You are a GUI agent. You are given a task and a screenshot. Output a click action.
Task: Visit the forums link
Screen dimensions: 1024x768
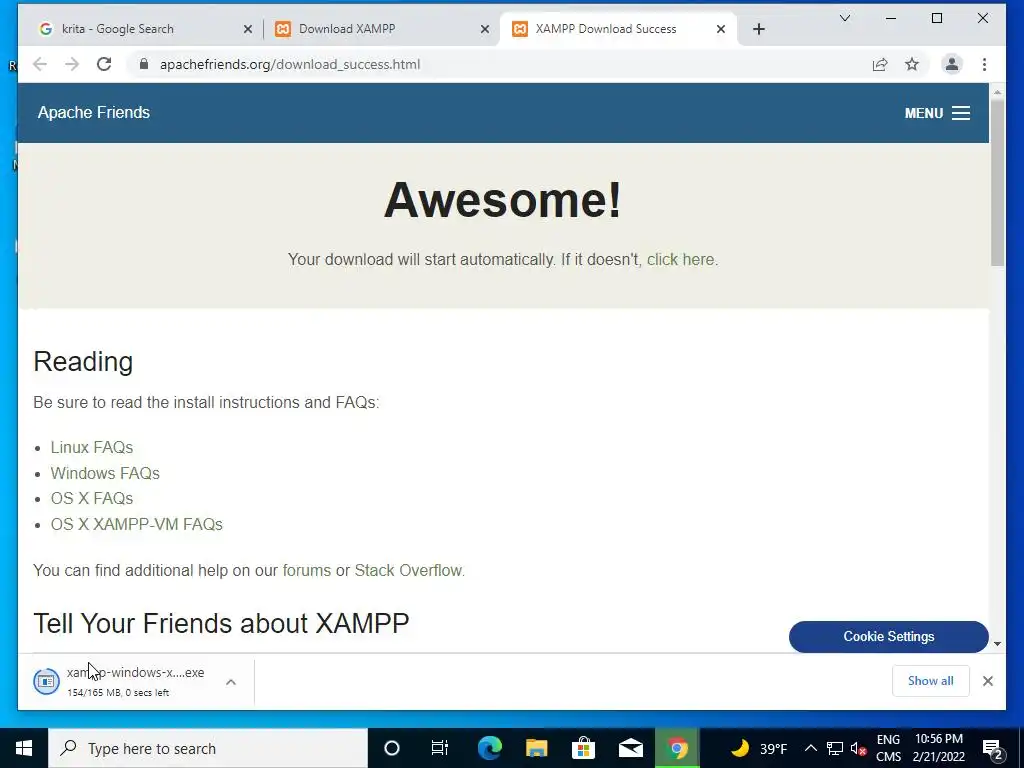tap(306, 570)
